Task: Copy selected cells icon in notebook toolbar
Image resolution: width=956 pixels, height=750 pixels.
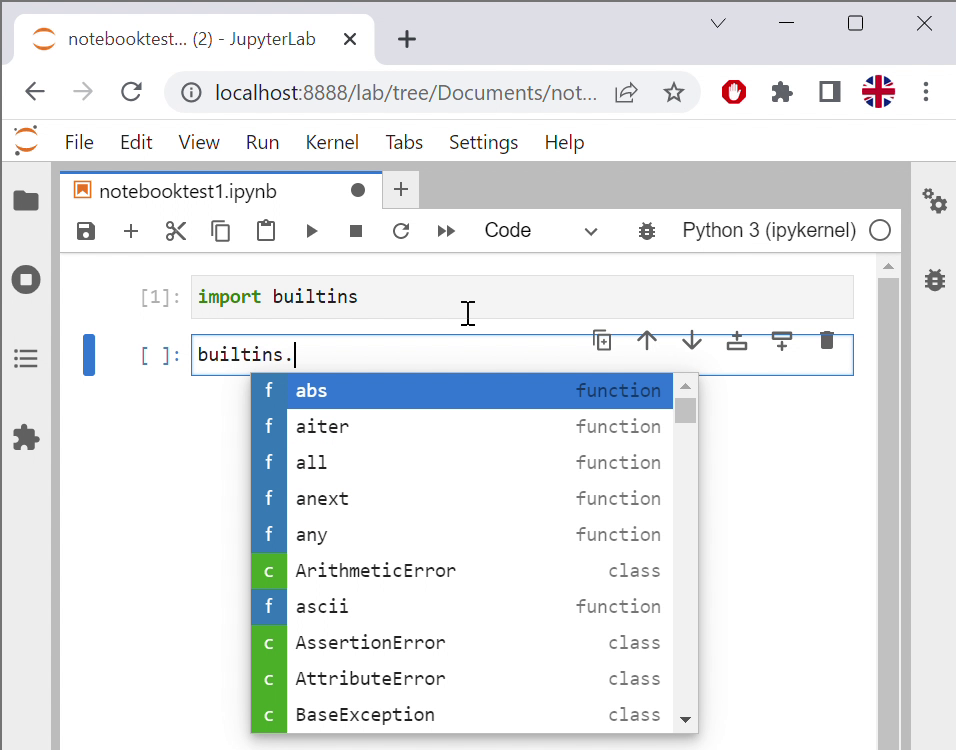Action: [221, 231]
